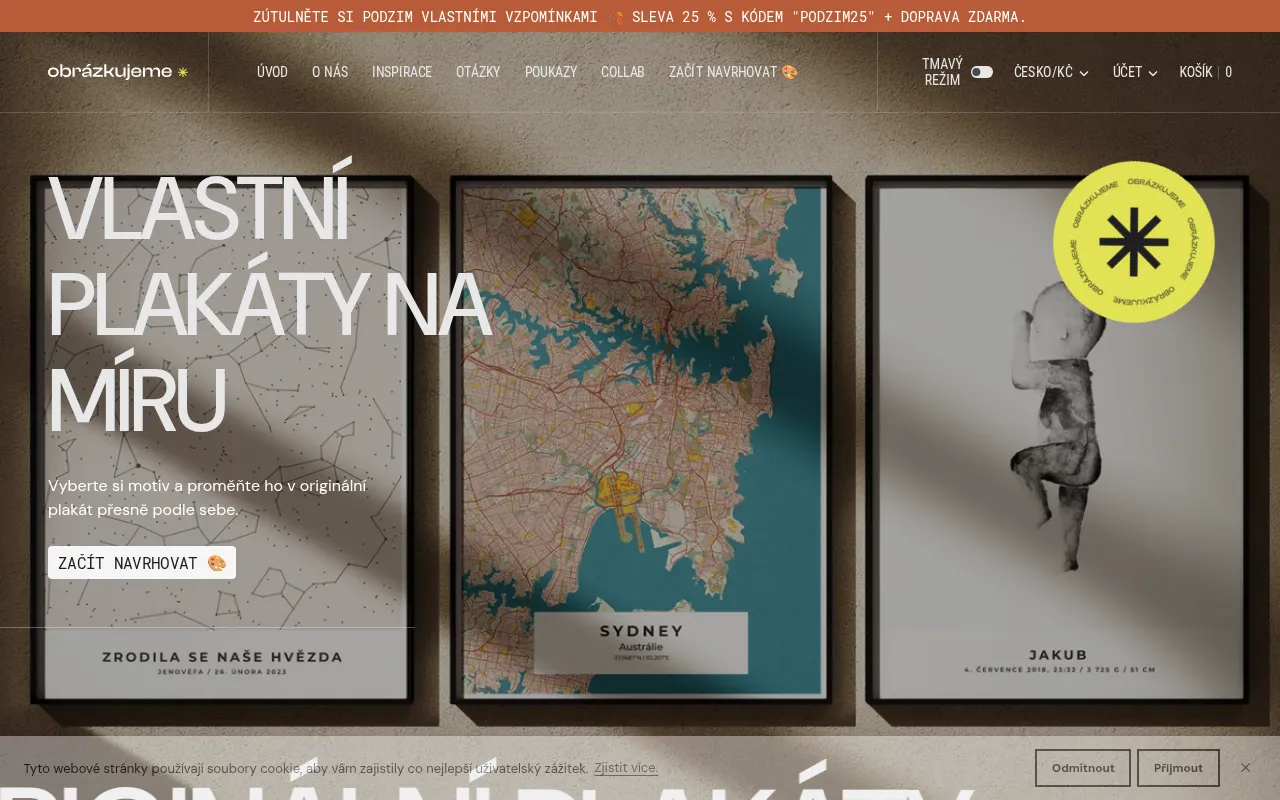Select Inspirace in the navigation
Viewport: 1280px width, 800px height.
[402, 72]
